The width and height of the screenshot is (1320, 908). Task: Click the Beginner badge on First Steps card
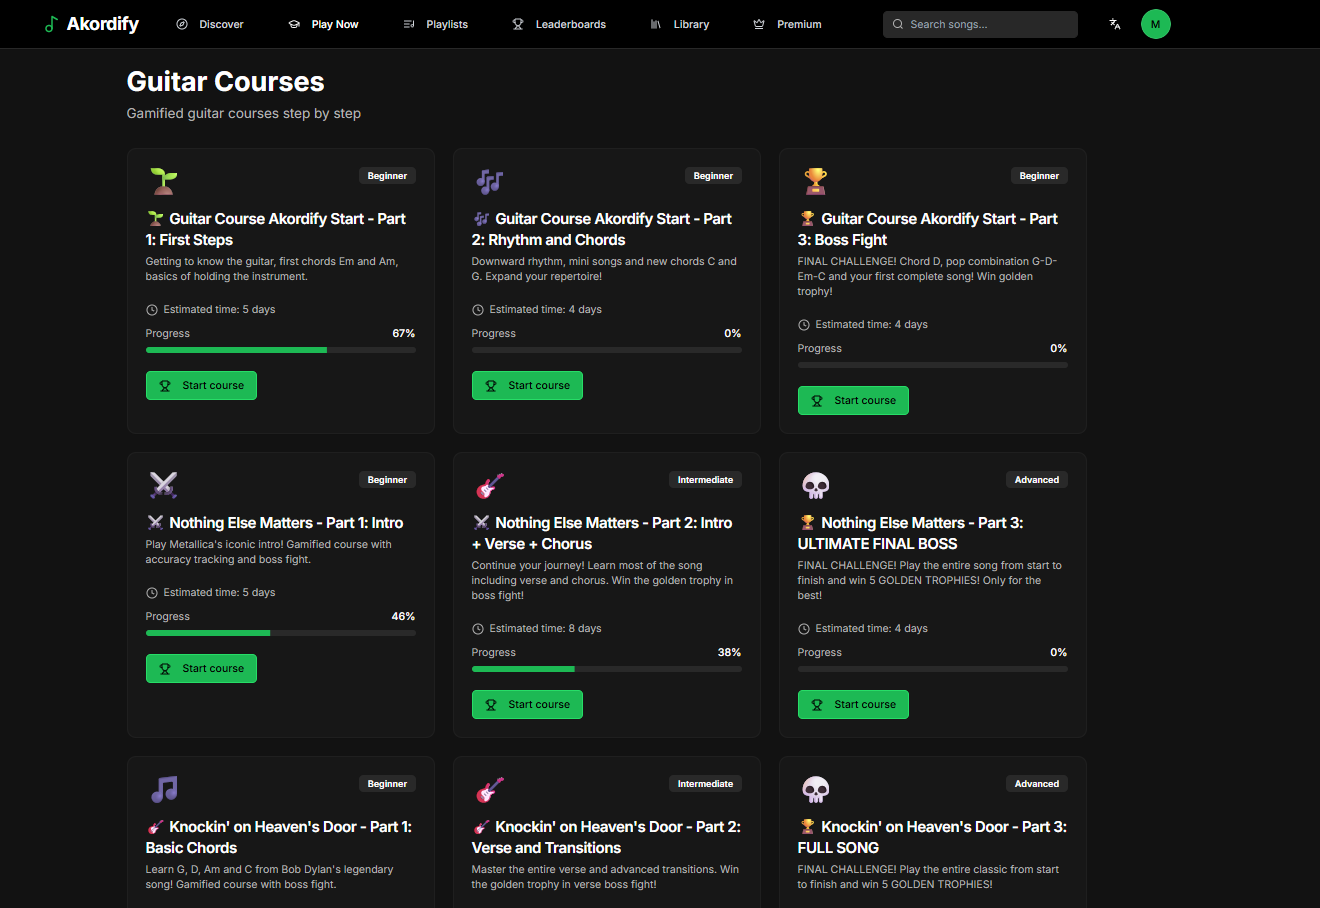pyautogui.click(x=387, y=176)
